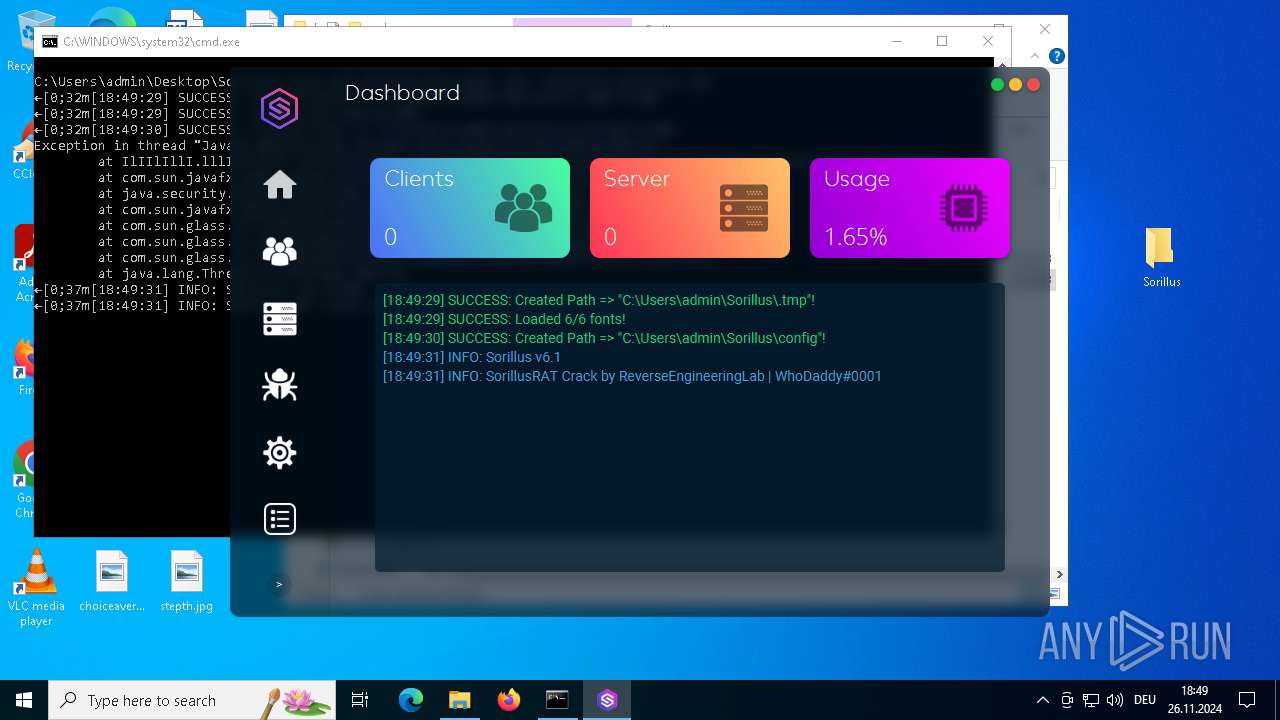Switch to Sorillus app from taskbar

[607, 700]
